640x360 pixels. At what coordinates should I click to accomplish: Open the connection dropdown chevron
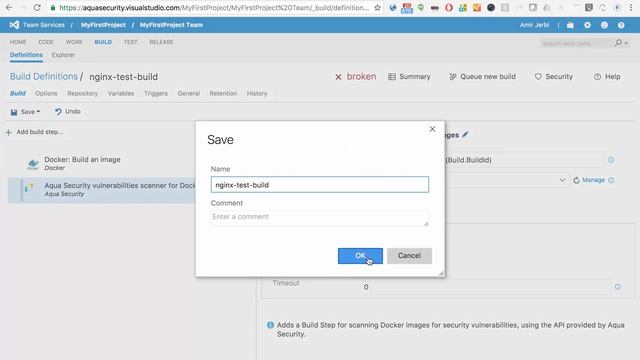pos(562,180)
